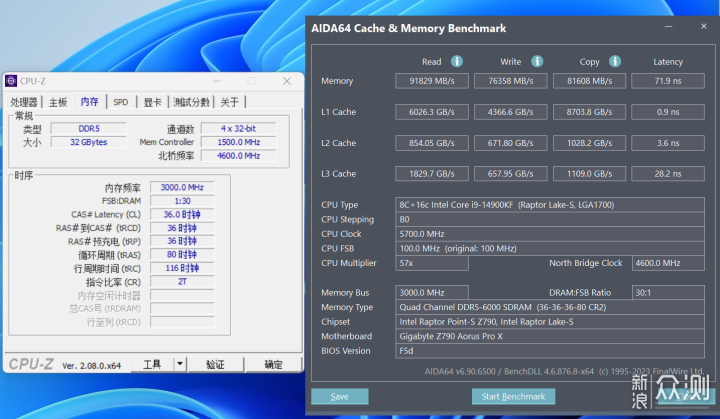Screen dimensions: 720x419
Task: Click the 大小 32 GBytes value in CPU-Z
Action: [89, 142]
